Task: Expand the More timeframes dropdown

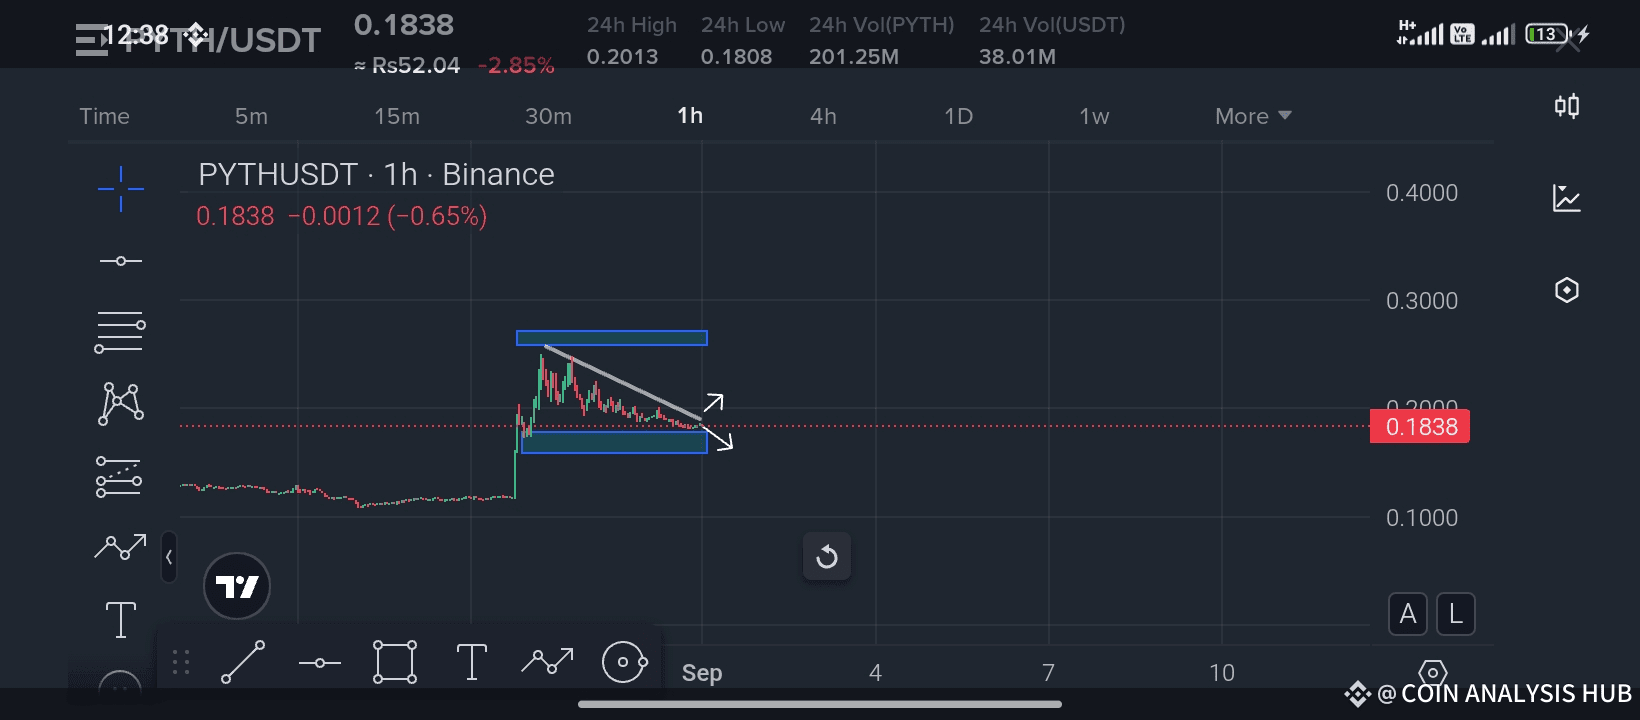Action: pos(1253,116)
